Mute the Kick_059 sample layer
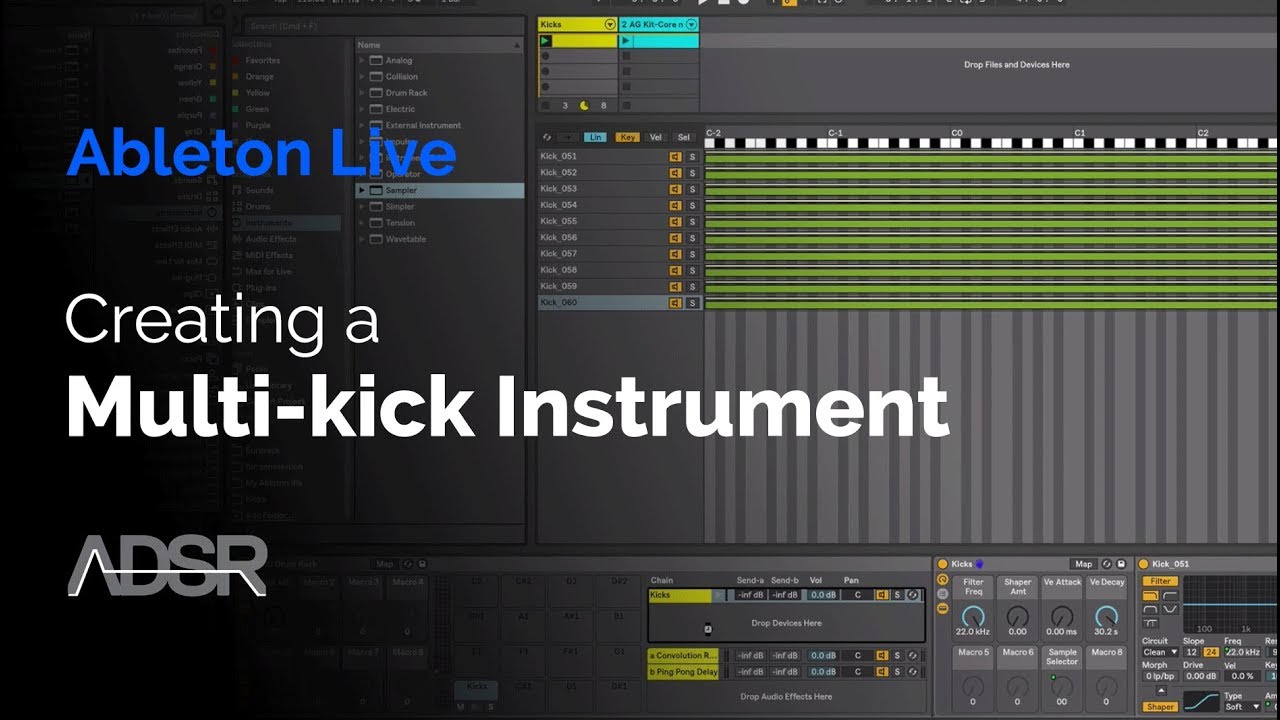This screenshot has width=1280, height=720. tap(676, 286)
